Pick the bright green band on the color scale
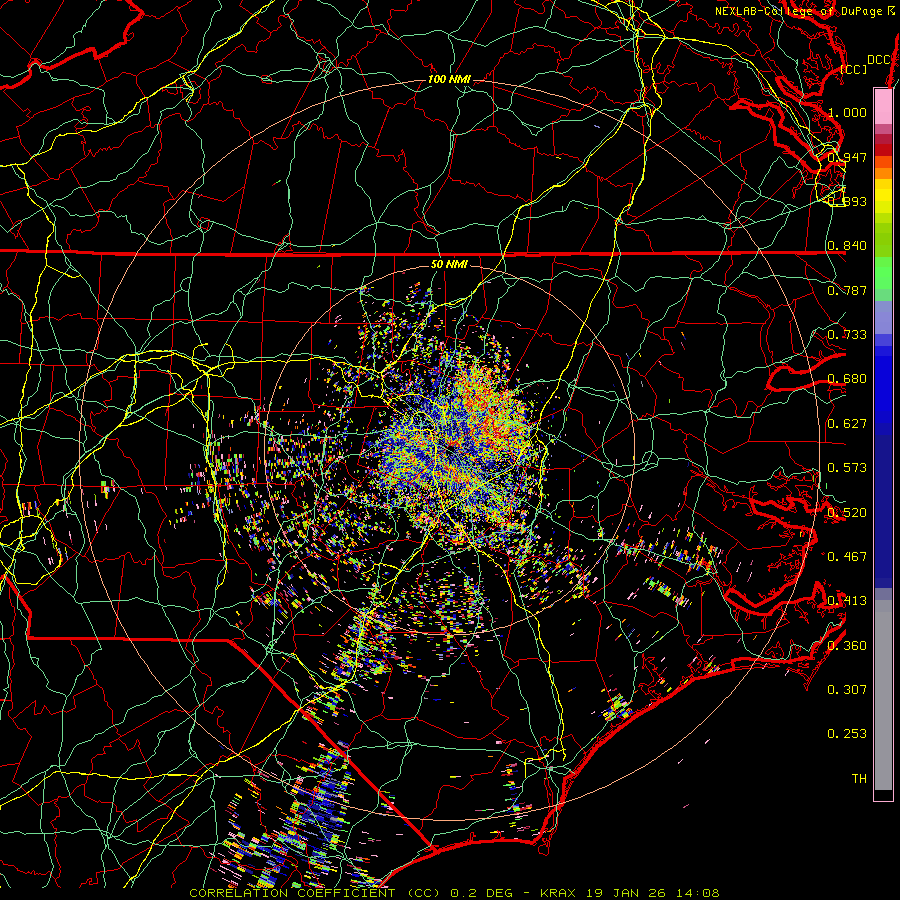Viewport: 900px width, 900px height. (x=883, y=273)
